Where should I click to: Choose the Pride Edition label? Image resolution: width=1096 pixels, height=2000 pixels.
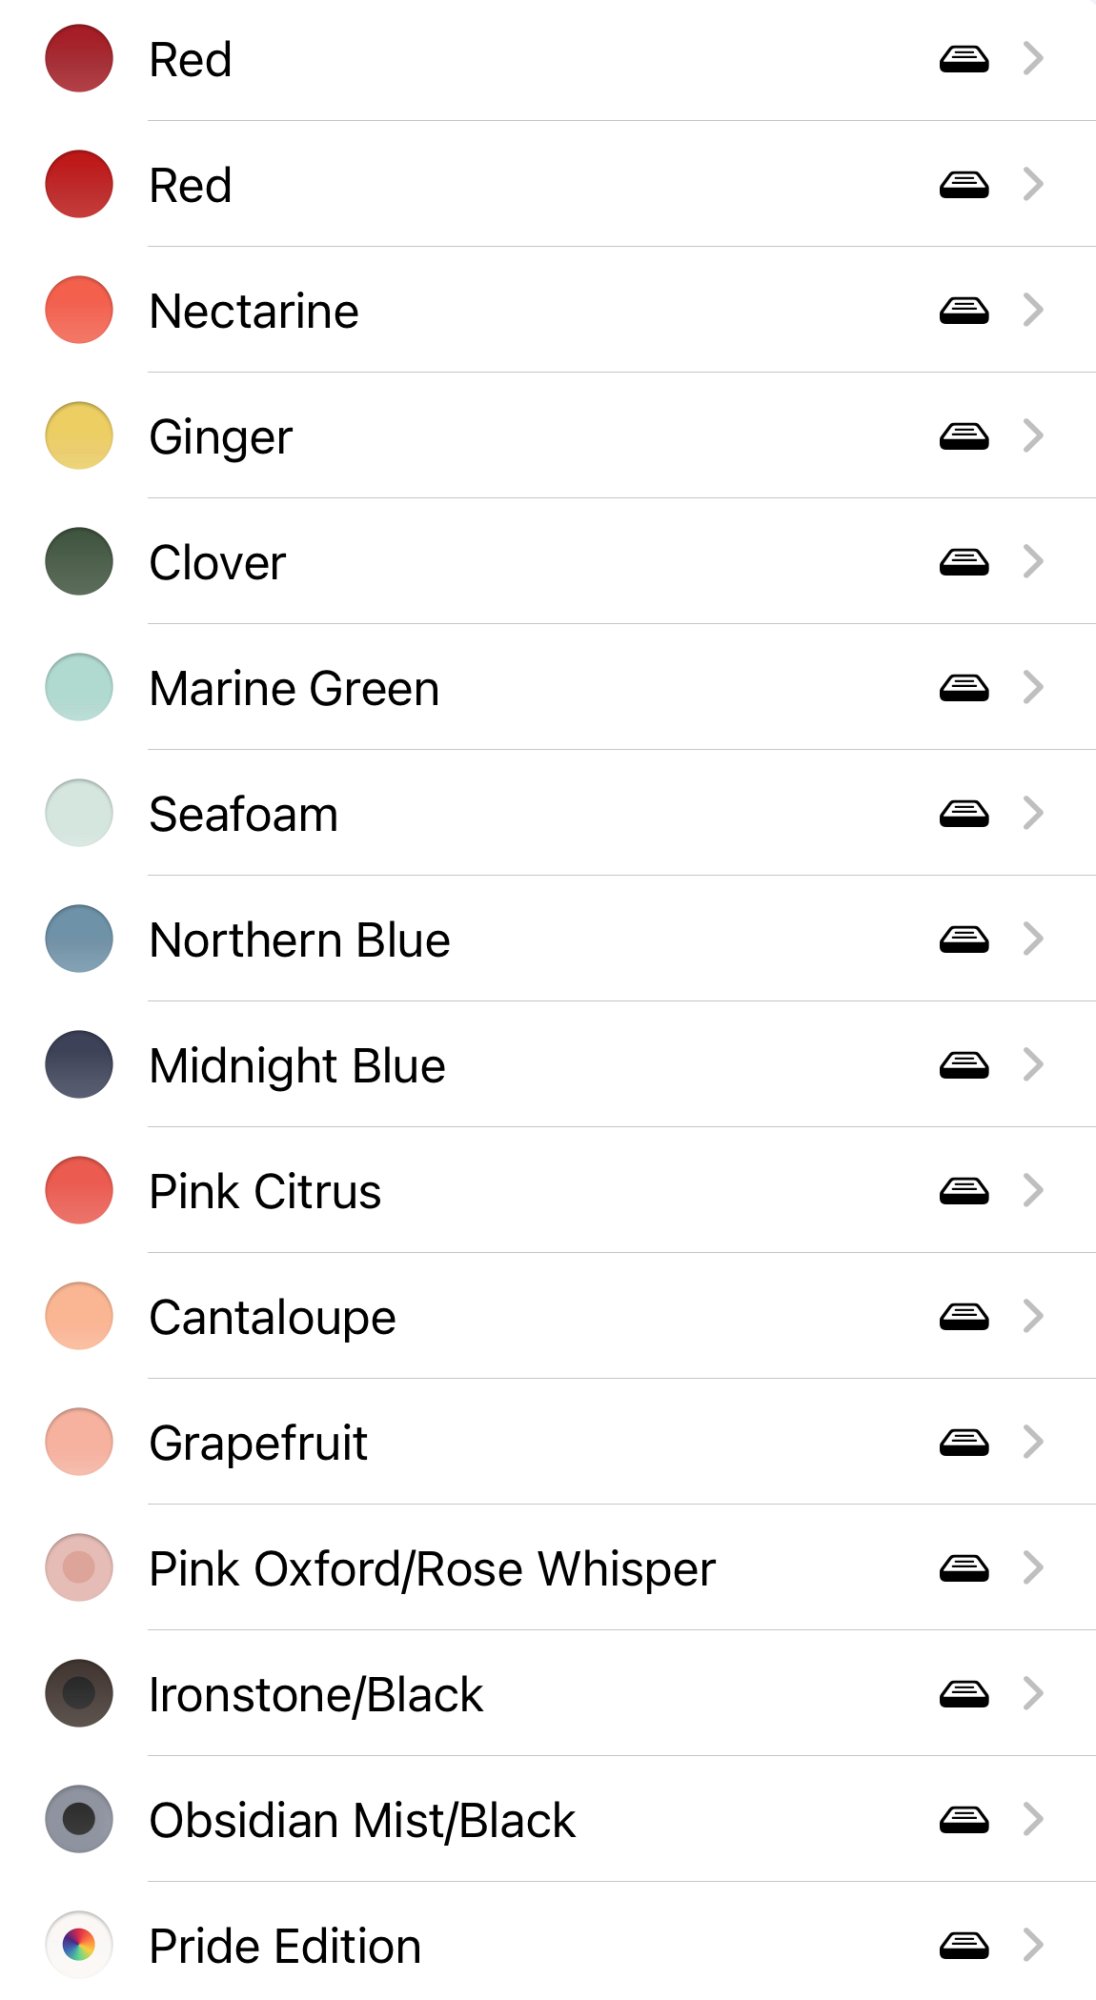(285, 1946)
